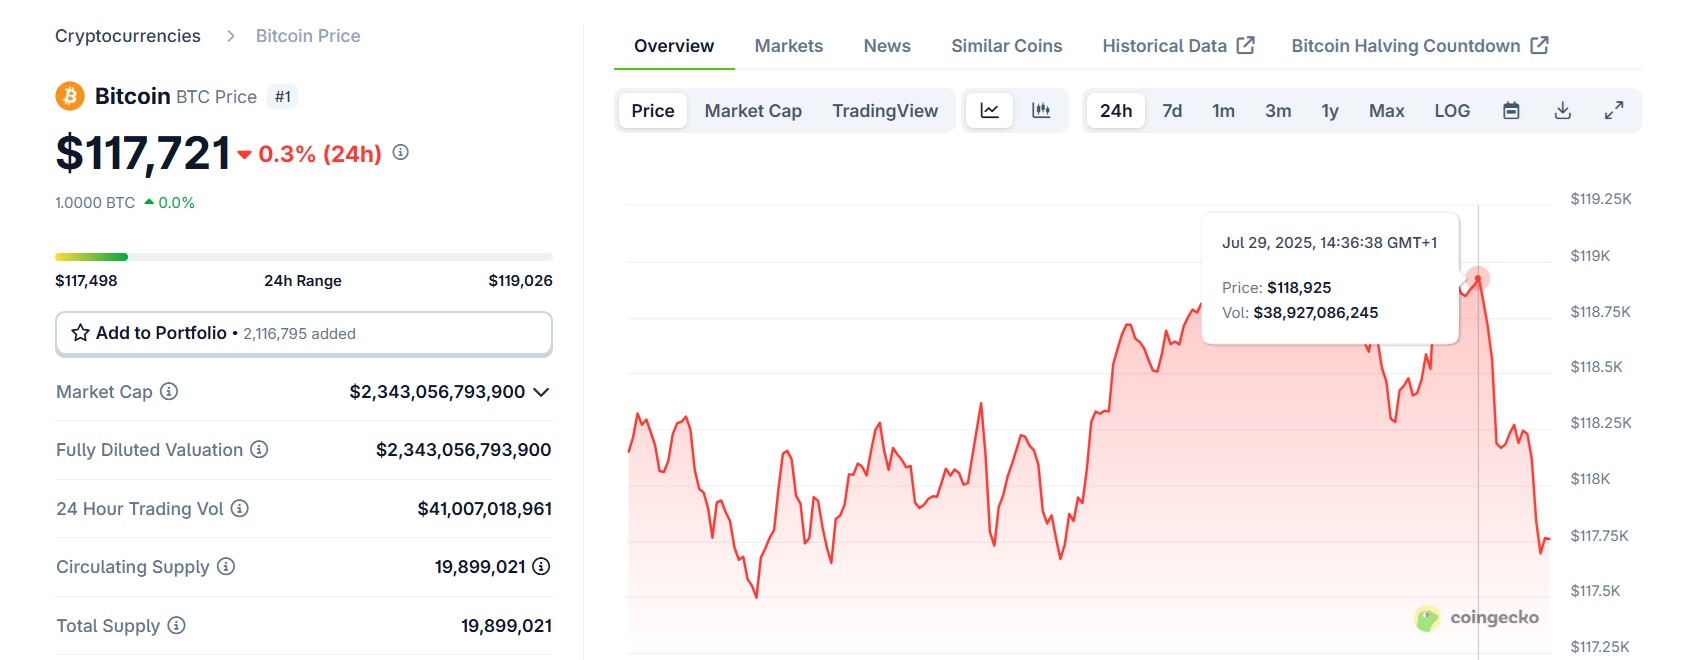Viewport: 1687px width, 660px height.
Task: Click the $117,498 range low value
Action: click(x=86, y=281)
